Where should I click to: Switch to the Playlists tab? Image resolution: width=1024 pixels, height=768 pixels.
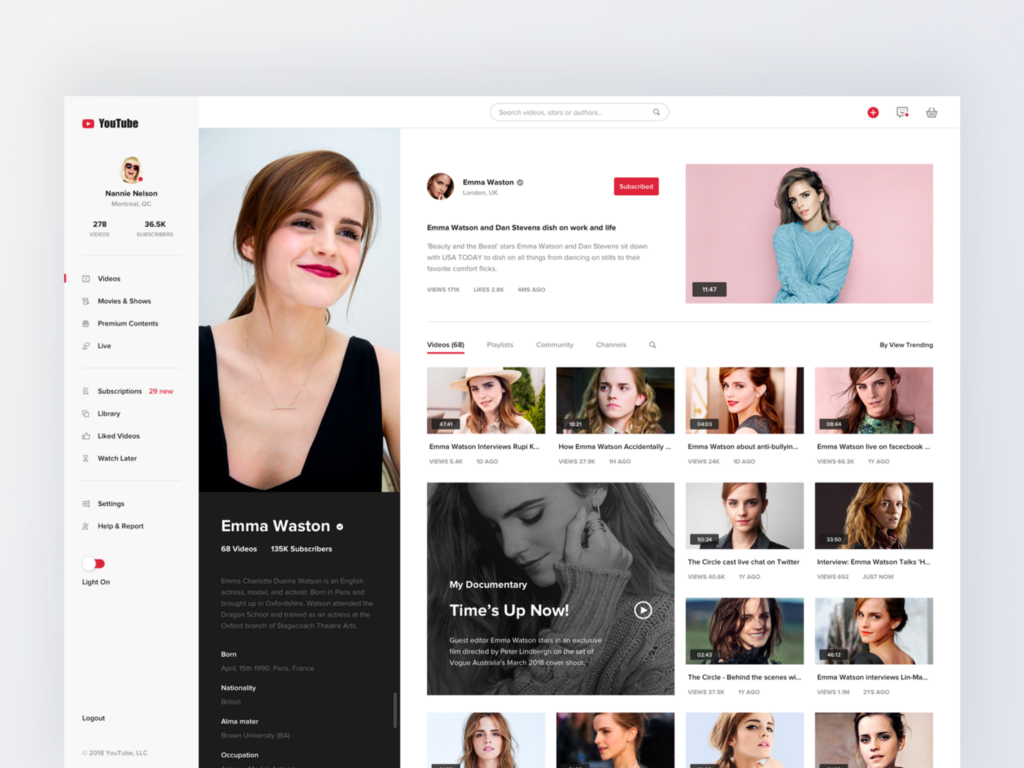pyautogui.click(x=500, y=345)
